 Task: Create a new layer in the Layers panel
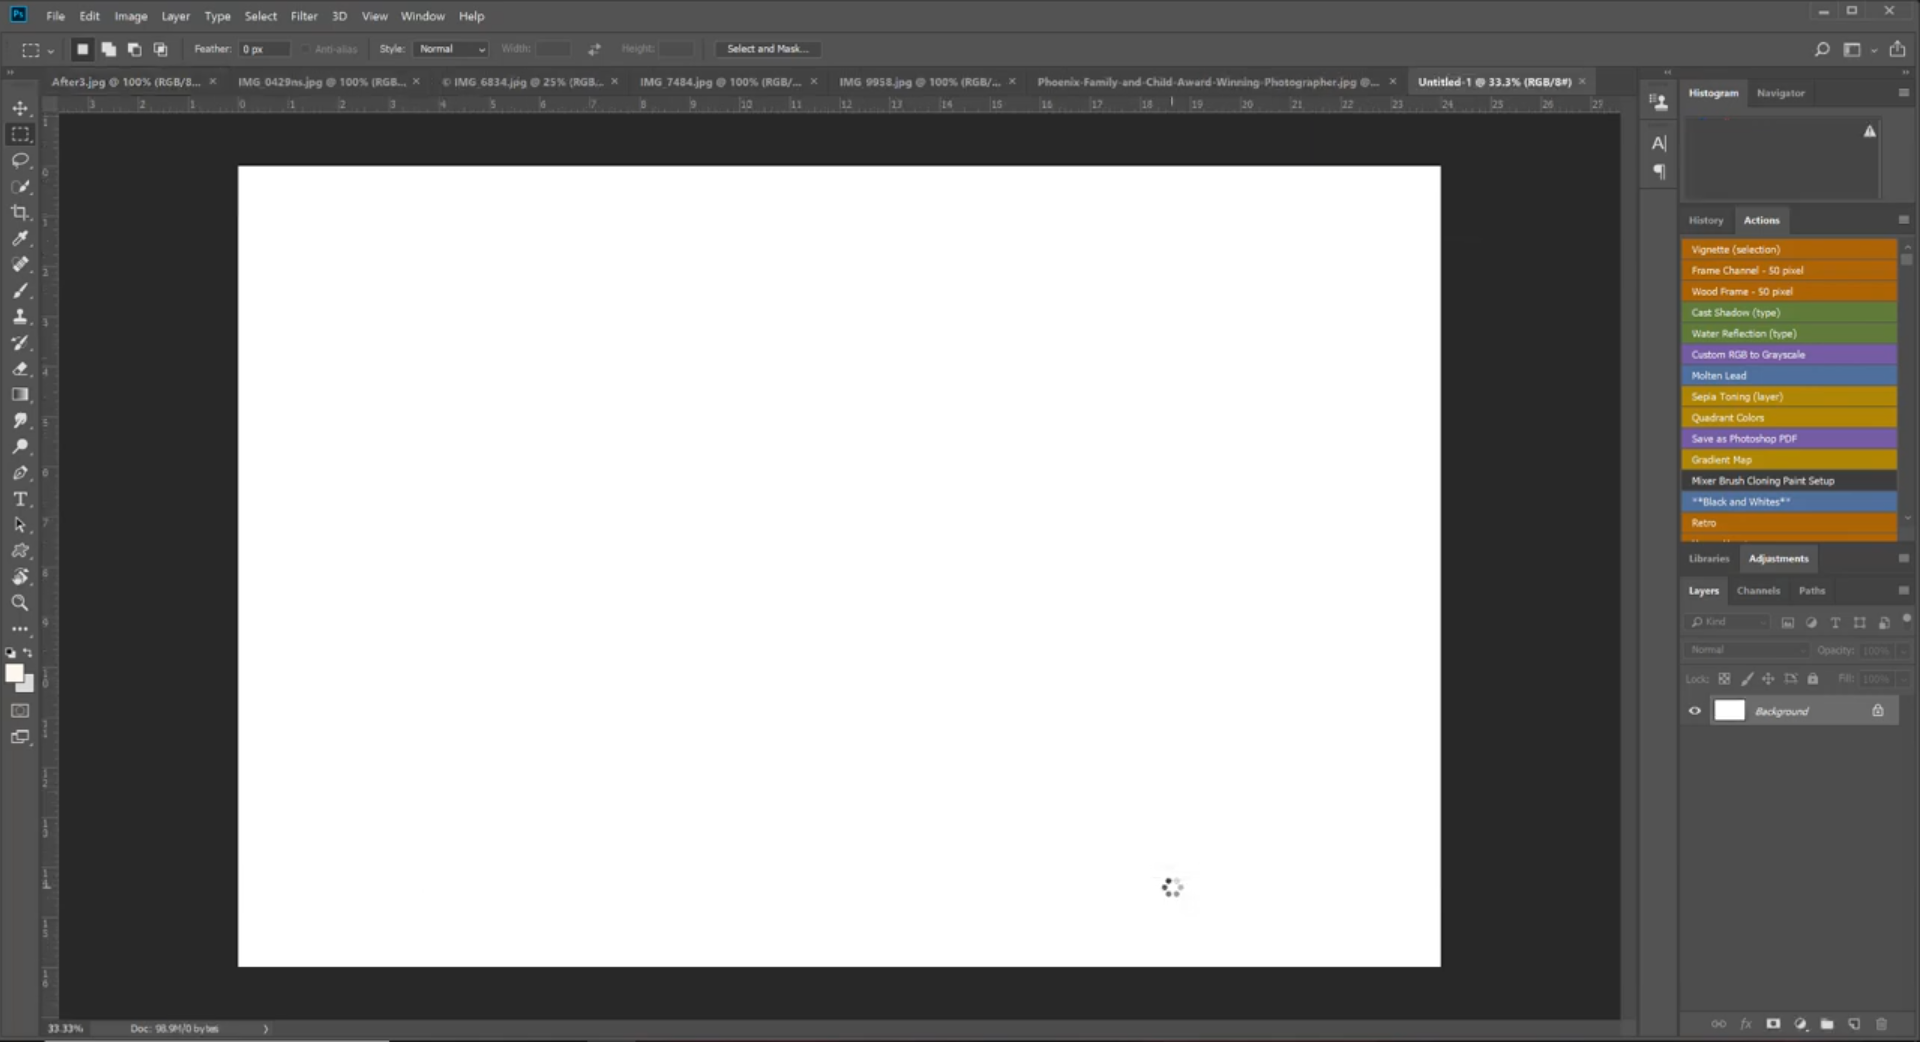1853,1024
